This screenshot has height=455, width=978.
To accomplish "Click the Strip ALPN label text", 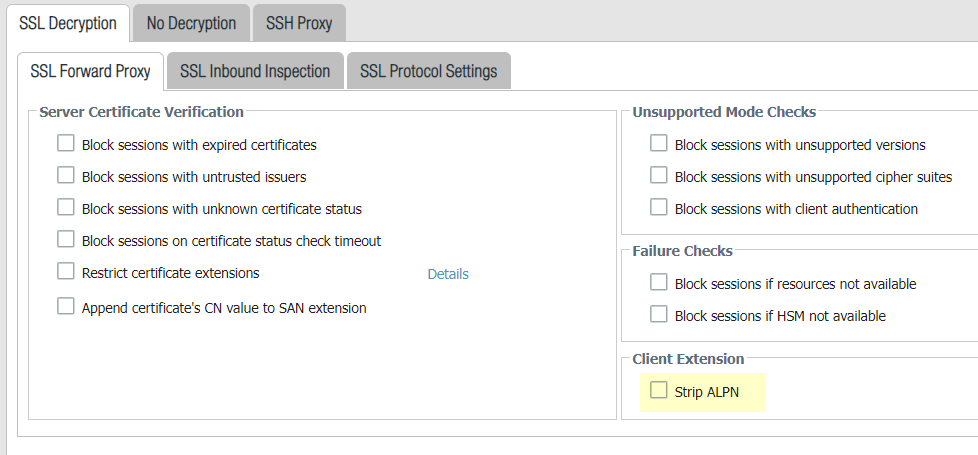I will pos(707,392).
